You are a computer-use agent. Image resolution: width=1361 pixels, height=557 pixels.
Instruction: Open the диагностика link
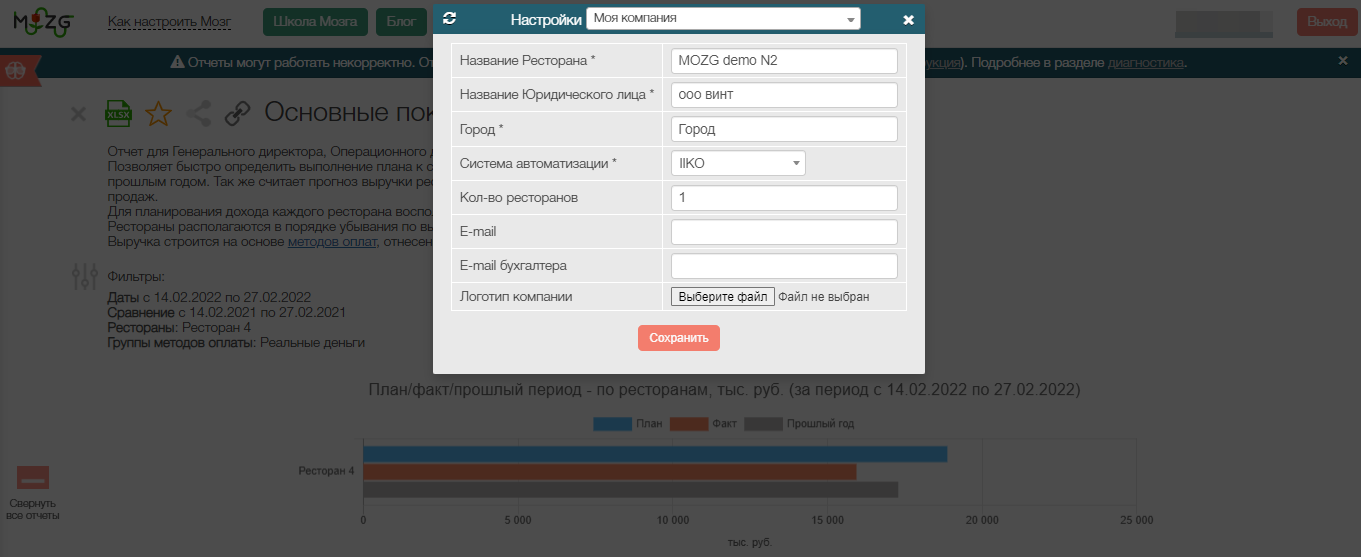(x=1146, y=62)
